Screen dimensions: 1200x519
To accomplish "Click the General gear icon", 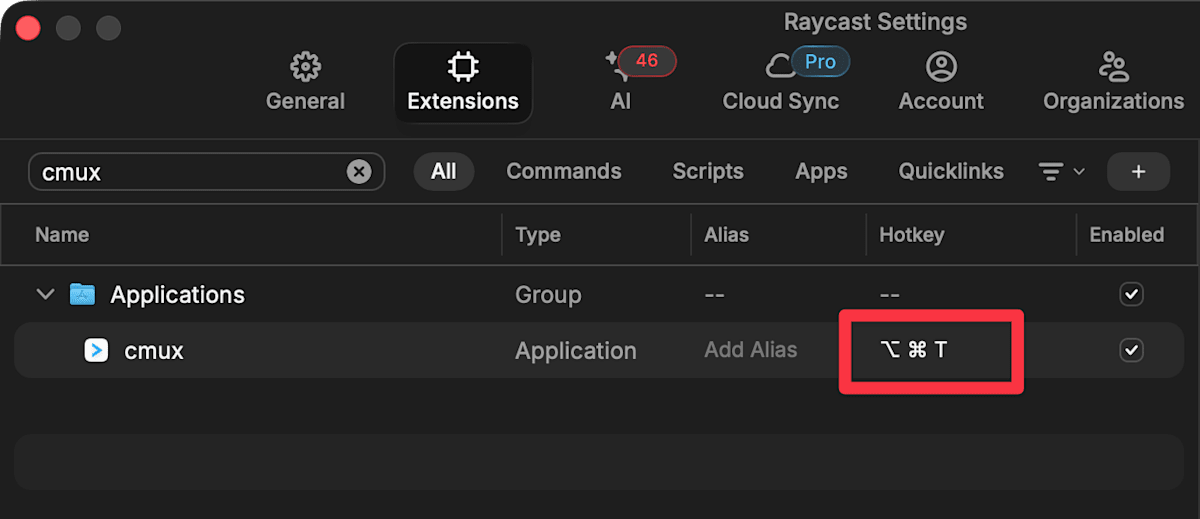I will coord(305,67).
